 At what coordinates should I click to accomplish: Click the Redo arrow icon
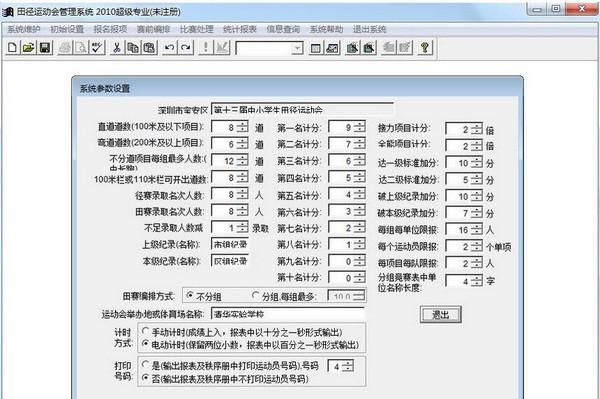186,47
